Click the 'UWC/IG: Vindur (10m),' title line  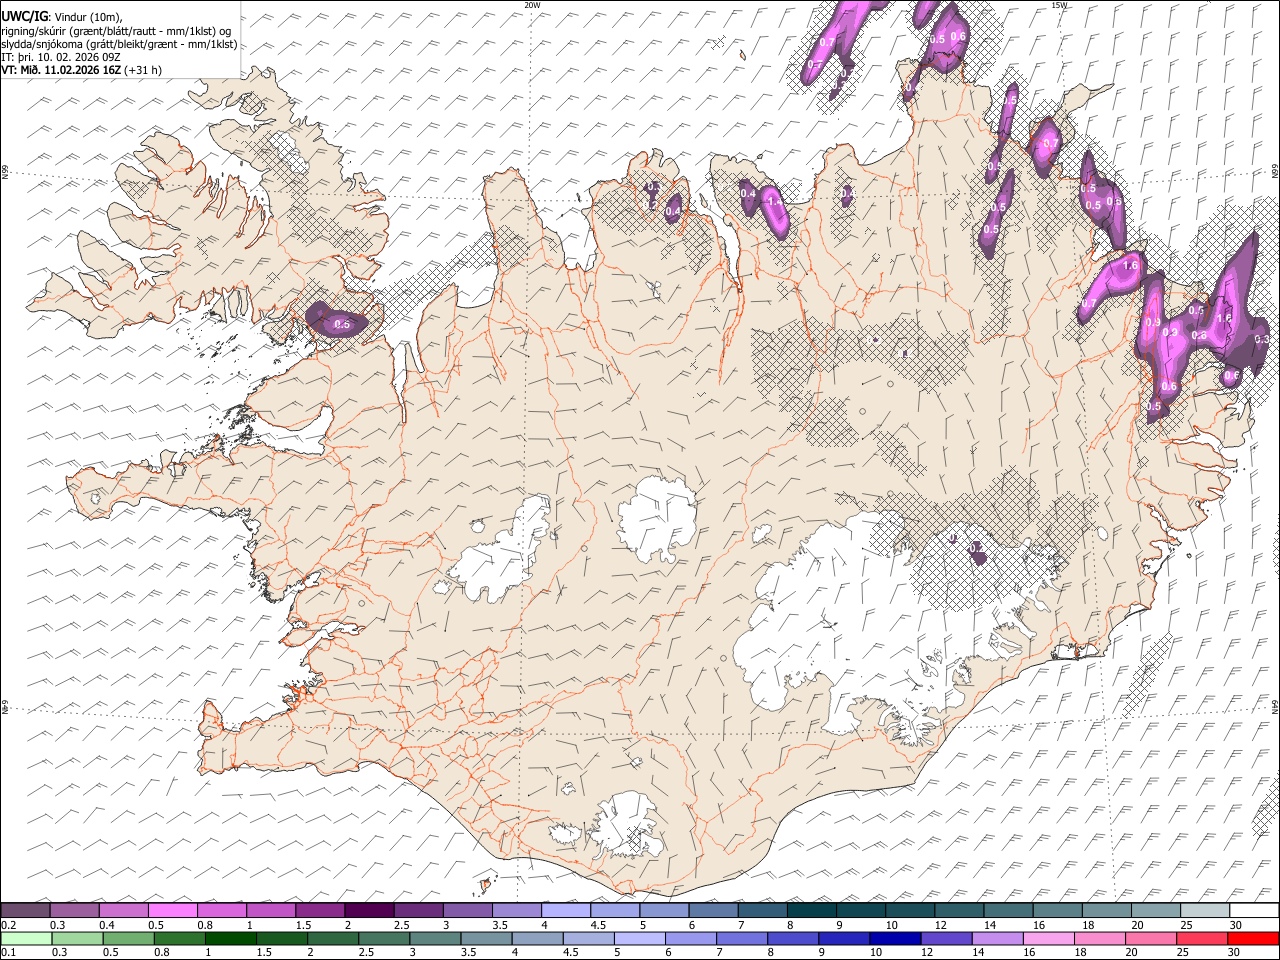point(61,17)
